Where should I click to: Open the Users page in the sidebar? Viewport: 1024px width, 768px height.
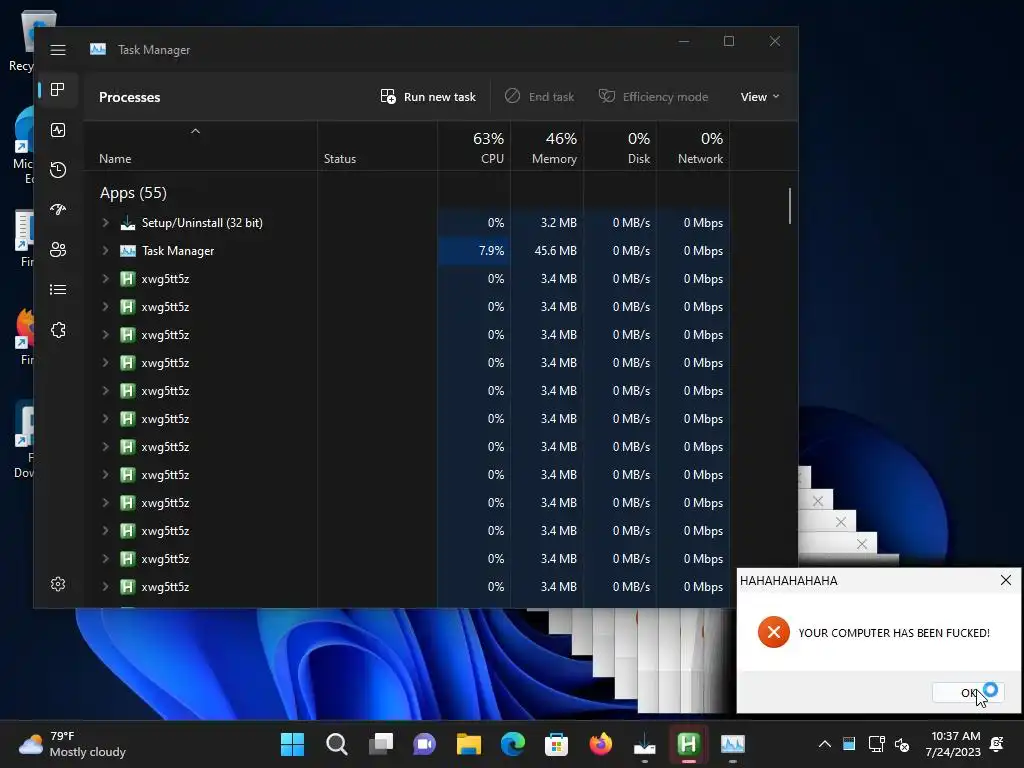[x=58, y=249]
